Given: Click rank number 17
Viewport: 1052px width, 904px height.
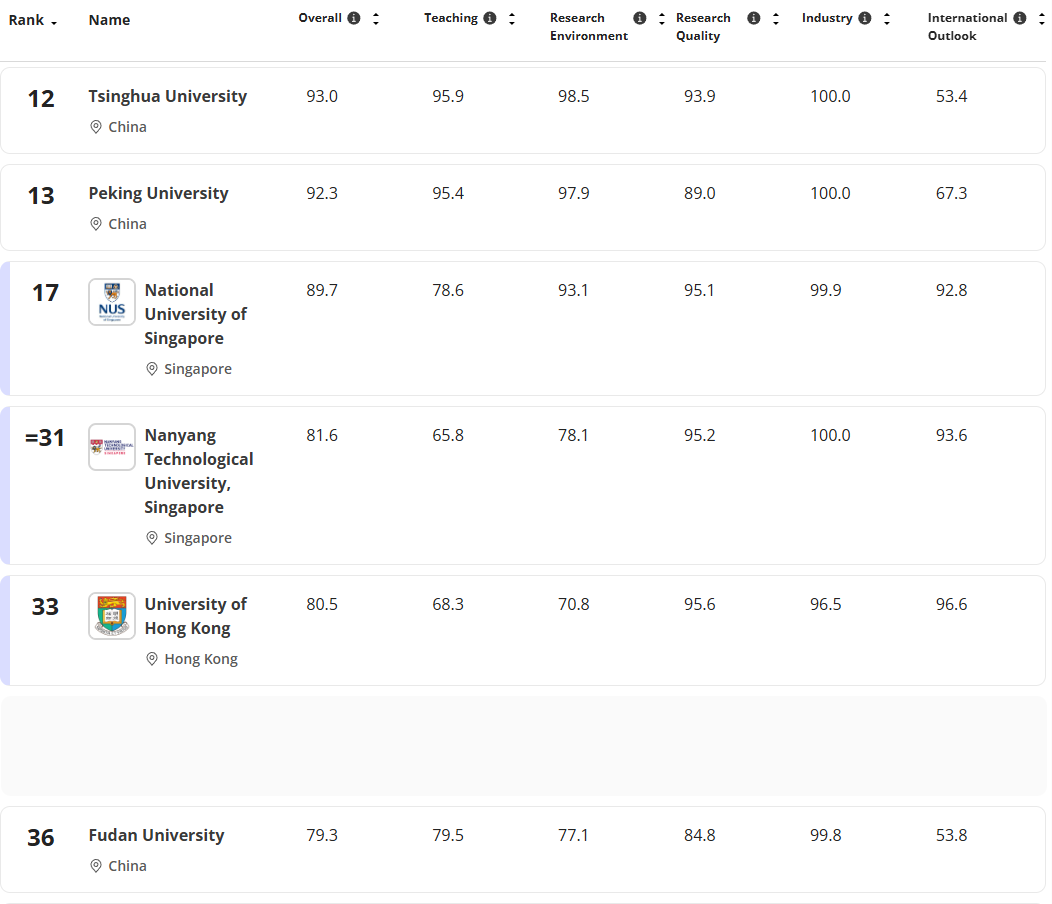Looking at the screenshot, I should [x=46, y=293].
